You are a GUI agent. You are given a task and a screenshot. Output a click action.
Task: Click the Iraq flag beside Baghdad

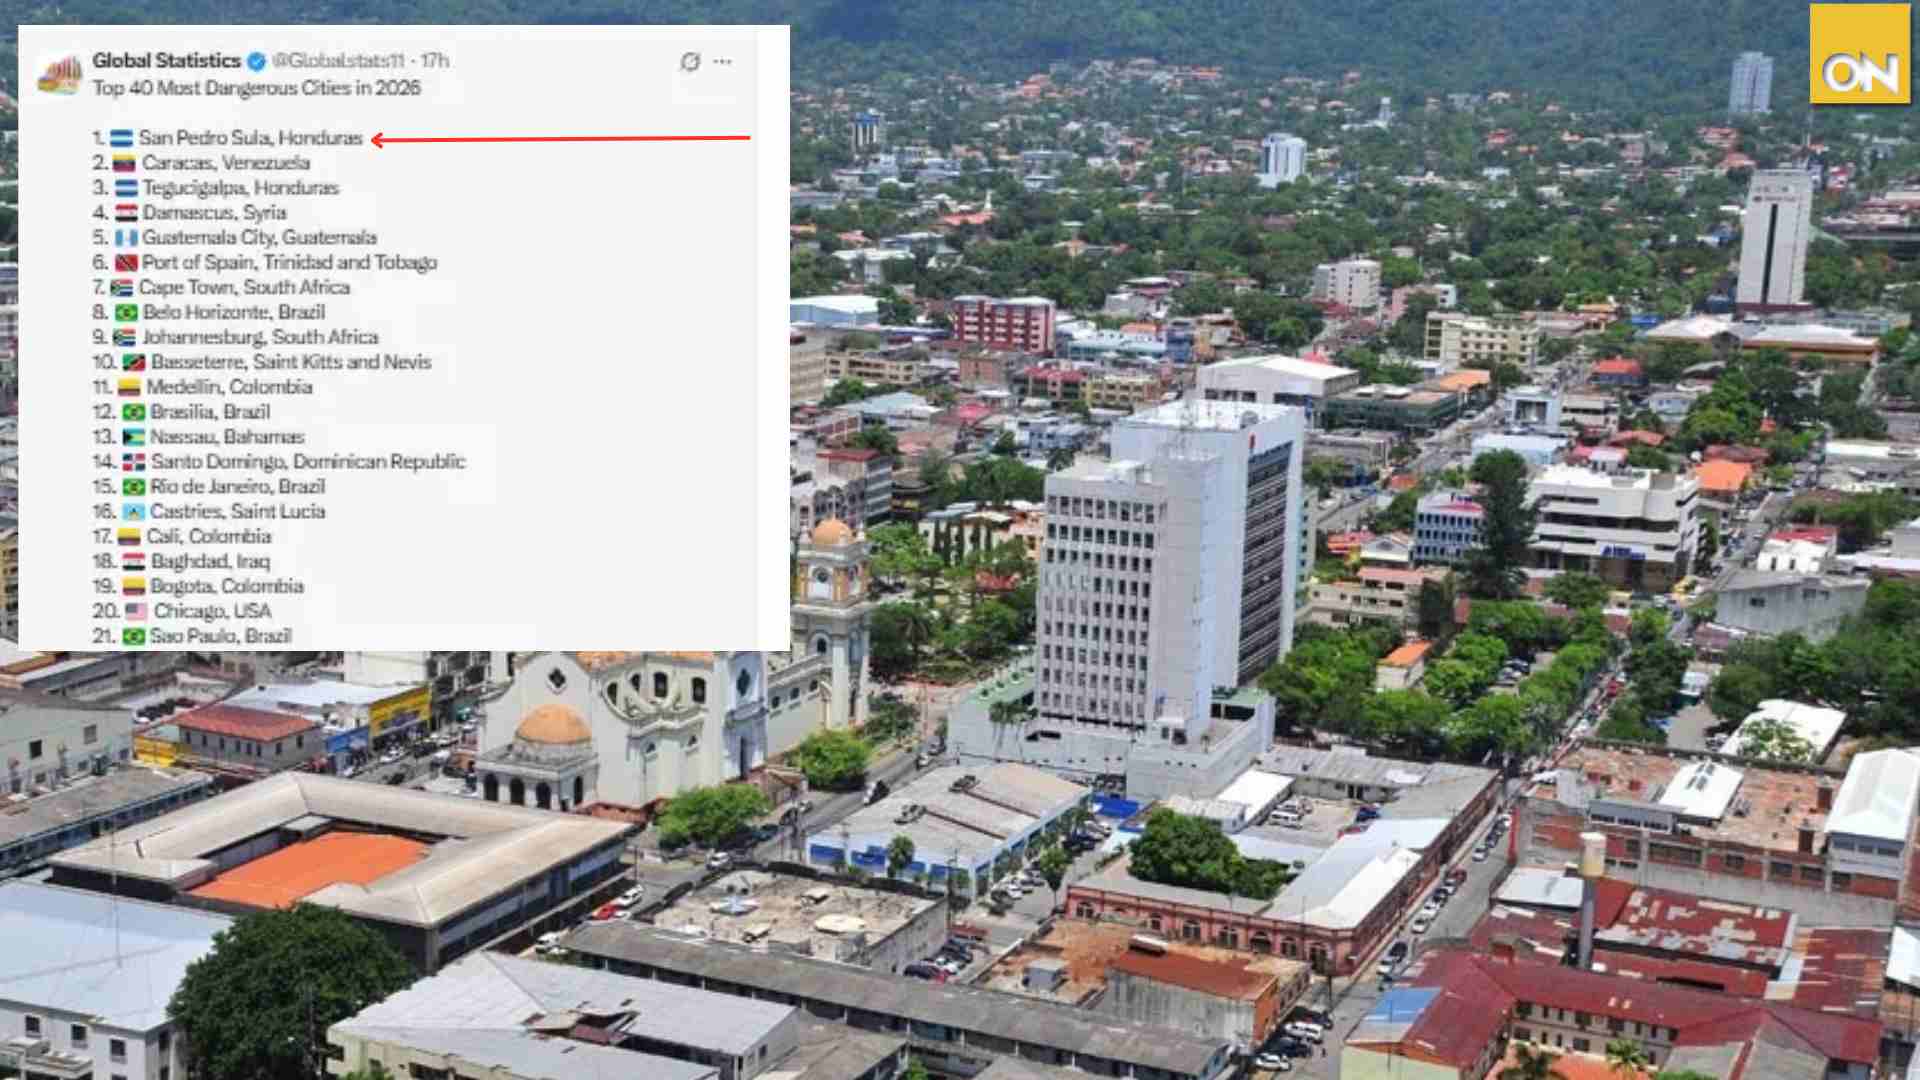[134, 563]
